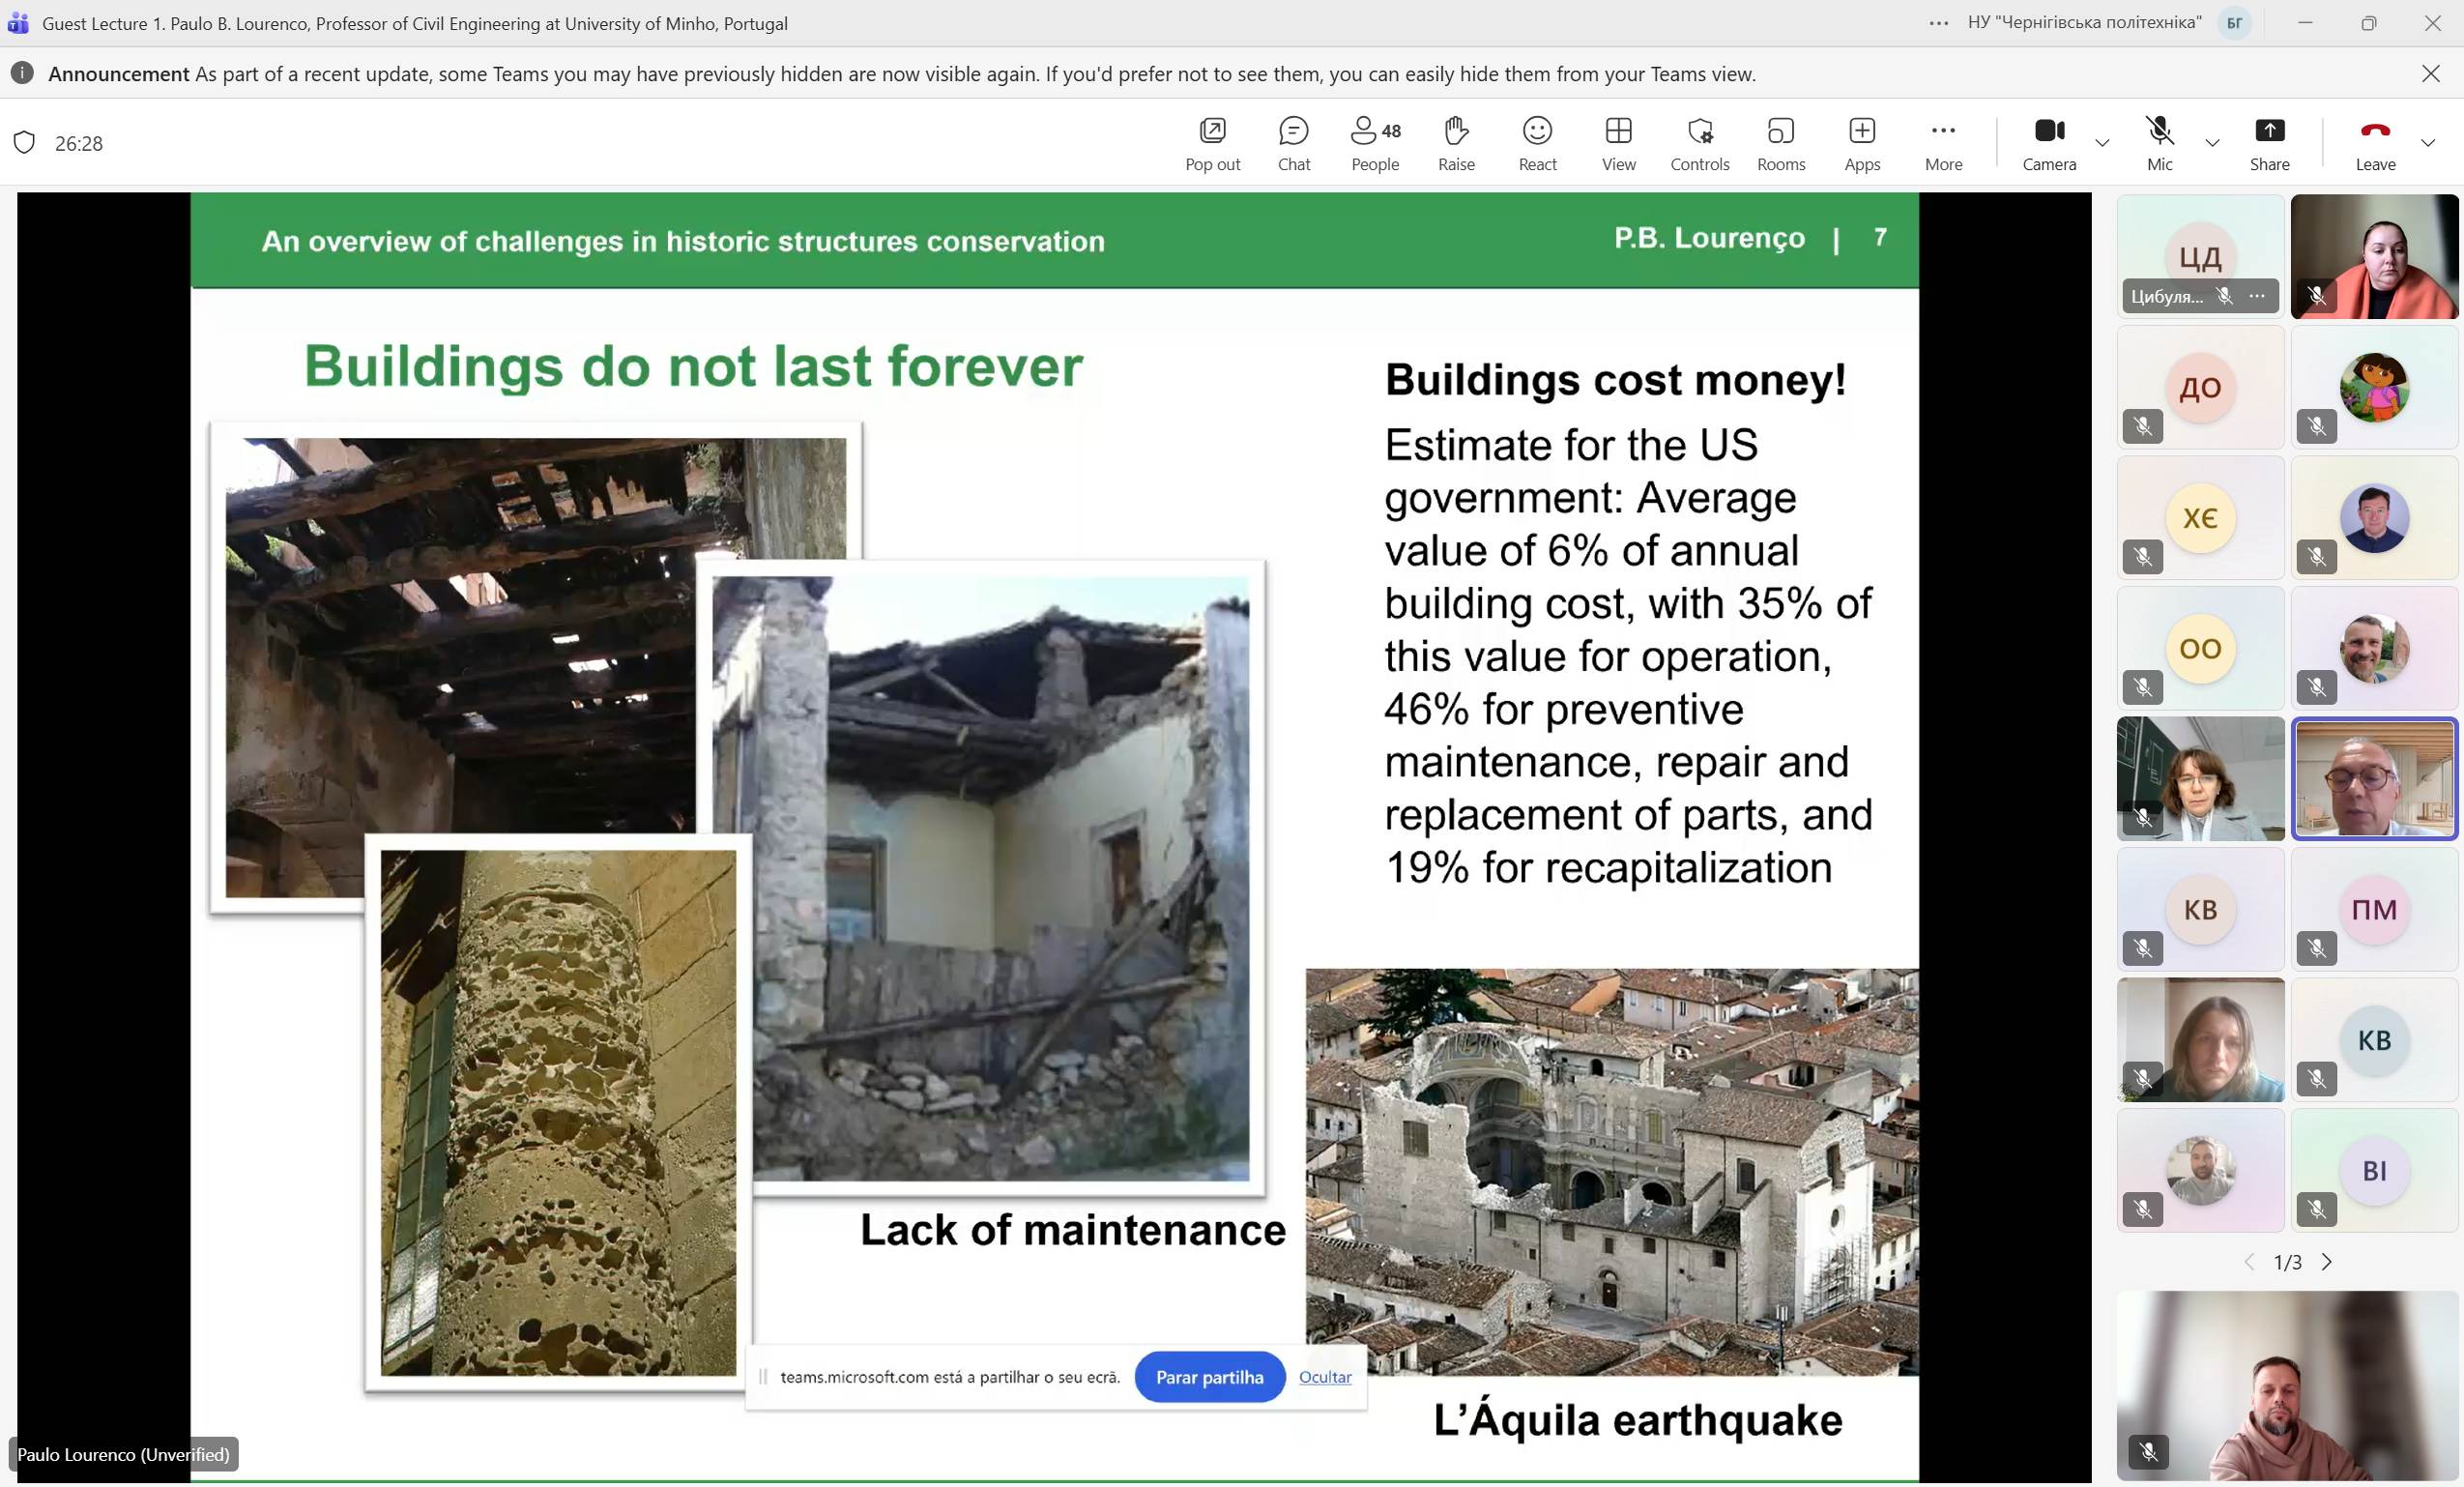This screenshot has height=1487, width=2464.
Task: Open more options on ЦД participant tile
Action: coord(2257,296)
